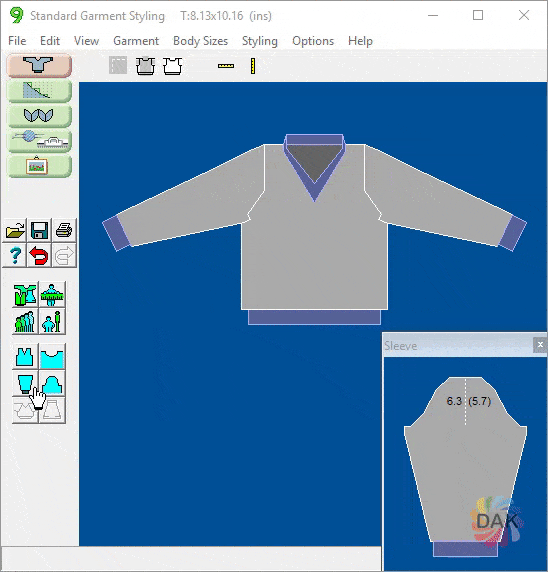
Task: Select the vertical ruler tool
Action: click(253, 66)
